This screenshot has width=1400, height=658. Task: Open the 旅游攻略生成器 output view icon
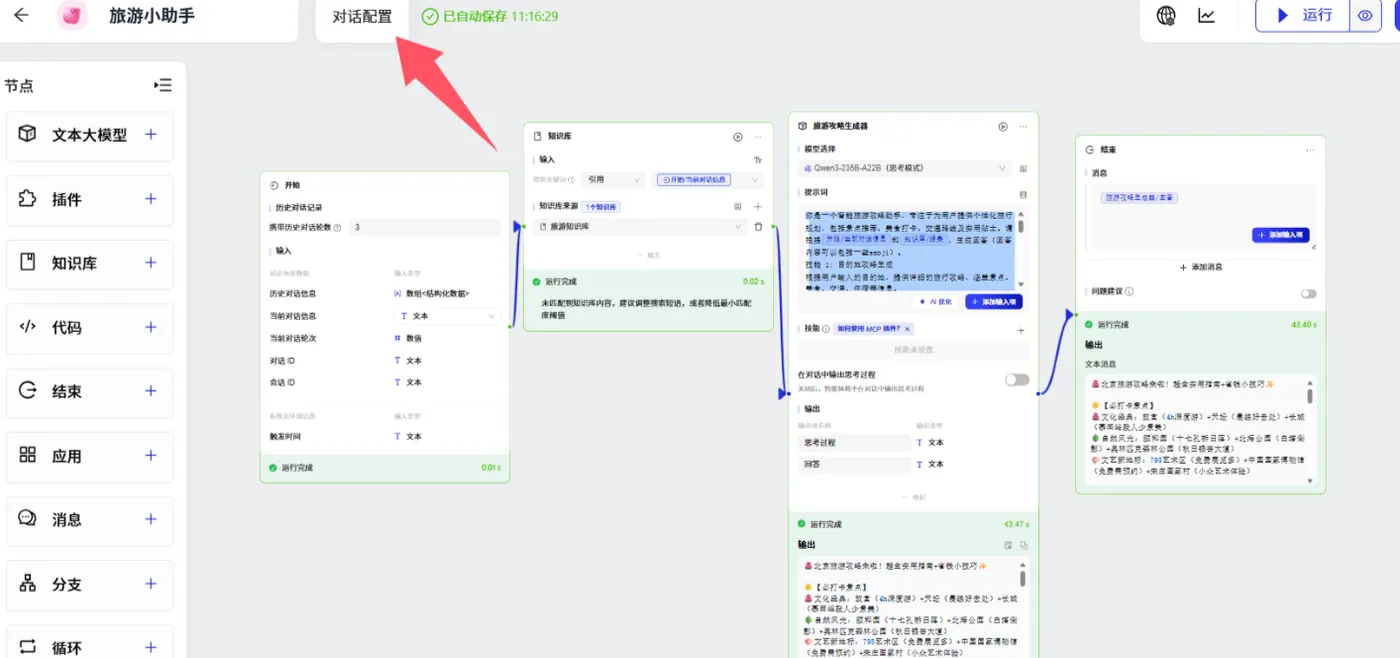click(1008, 546)
